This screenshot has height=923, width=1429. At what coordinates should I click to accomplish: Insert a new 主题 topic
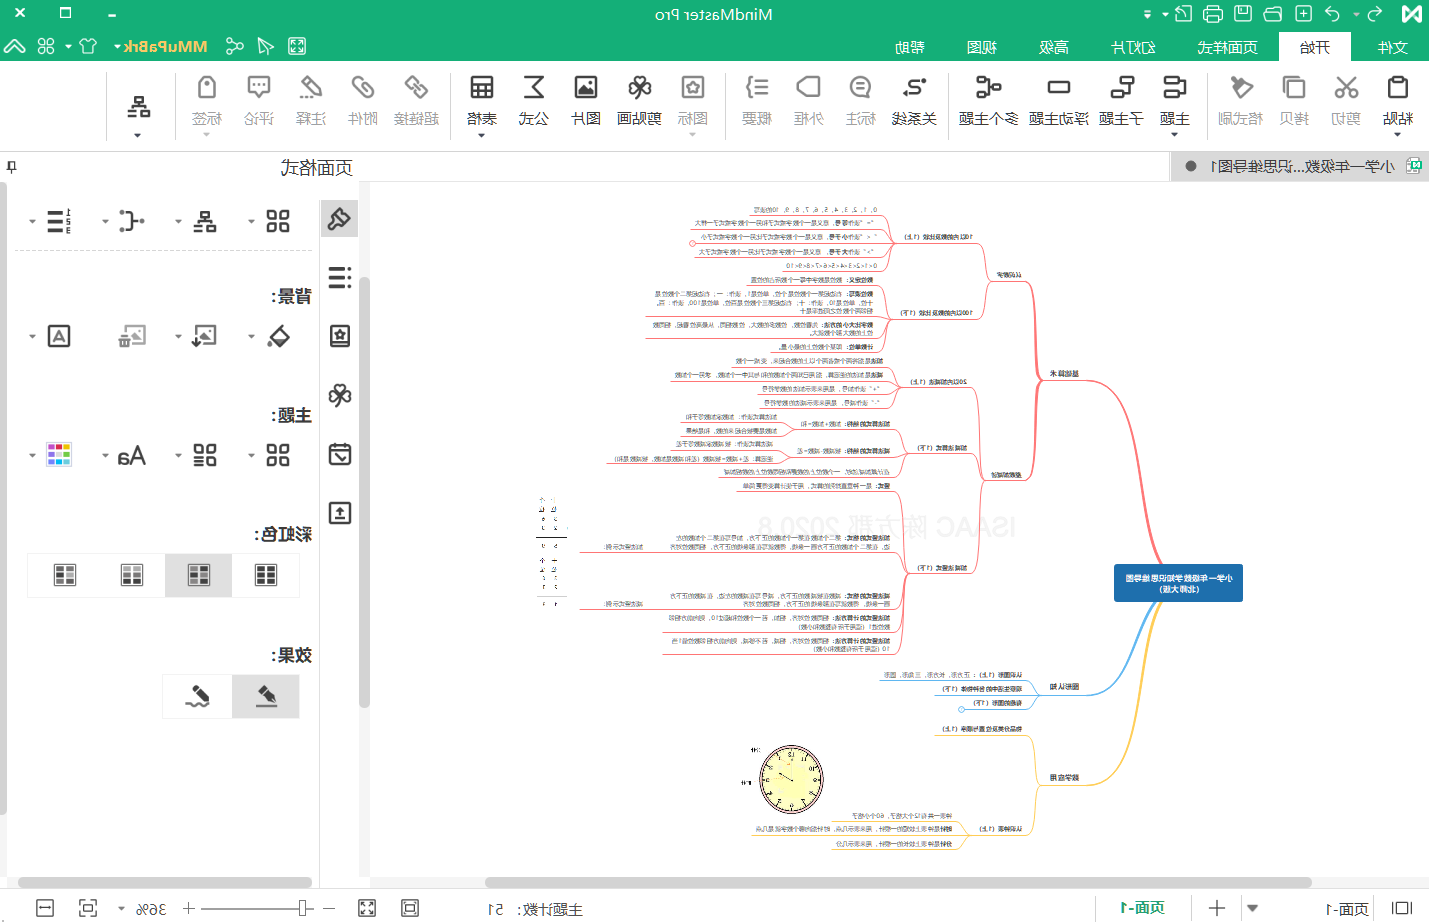point(1174,101)
